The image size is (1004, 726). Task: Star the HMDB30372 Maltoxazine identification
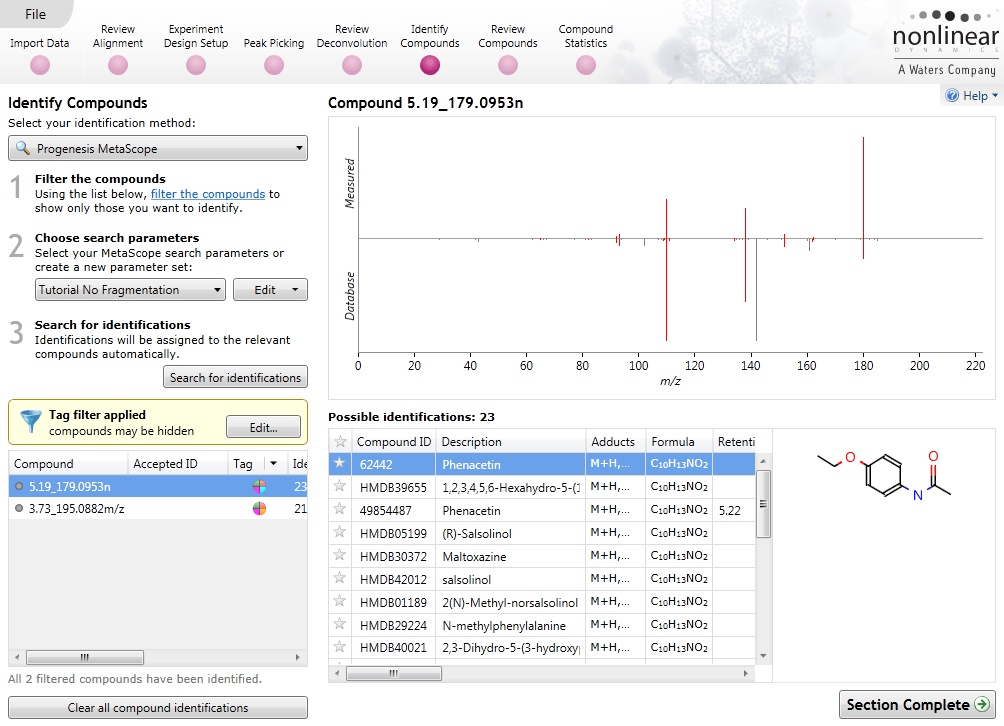pos(340,556)
